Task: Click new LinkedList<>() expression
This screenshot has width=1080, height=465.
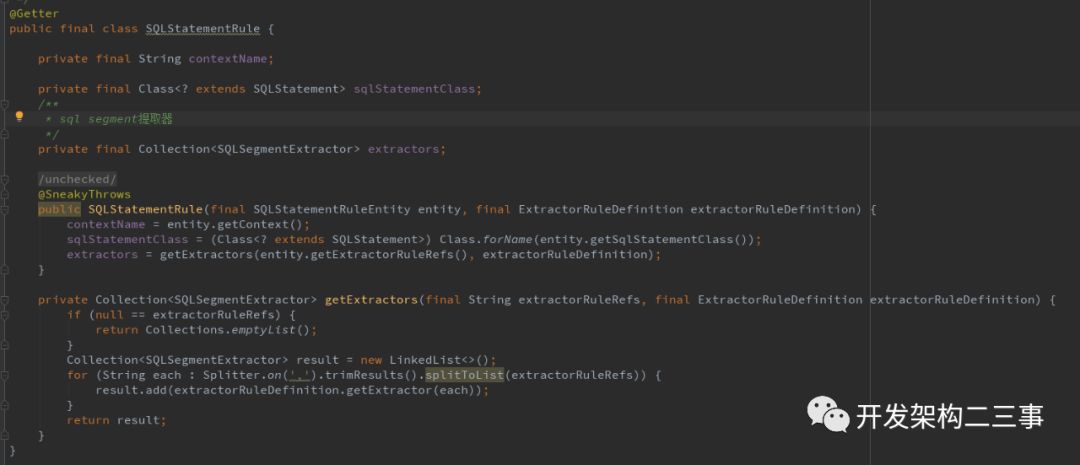Action: [x=425, y=360]
